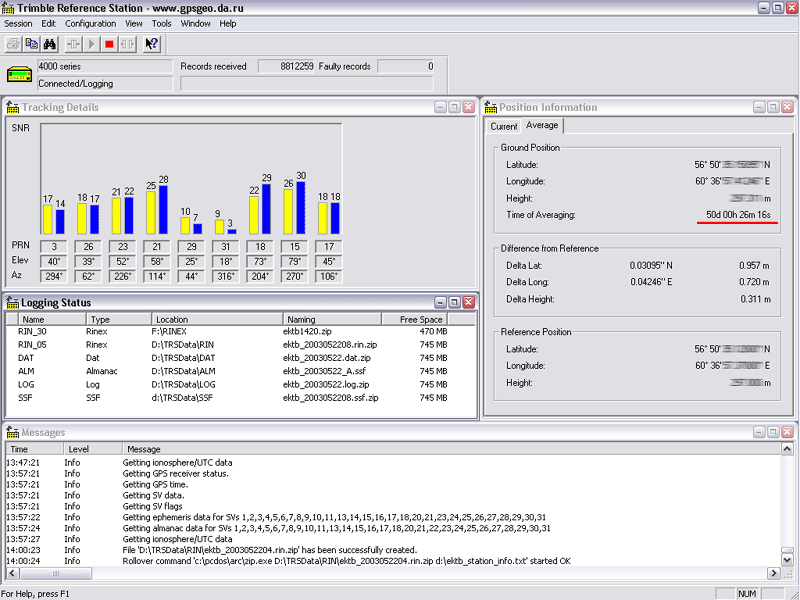Switch to the Current tab
The image size is (800, 600).
click(x=504, y=126)
